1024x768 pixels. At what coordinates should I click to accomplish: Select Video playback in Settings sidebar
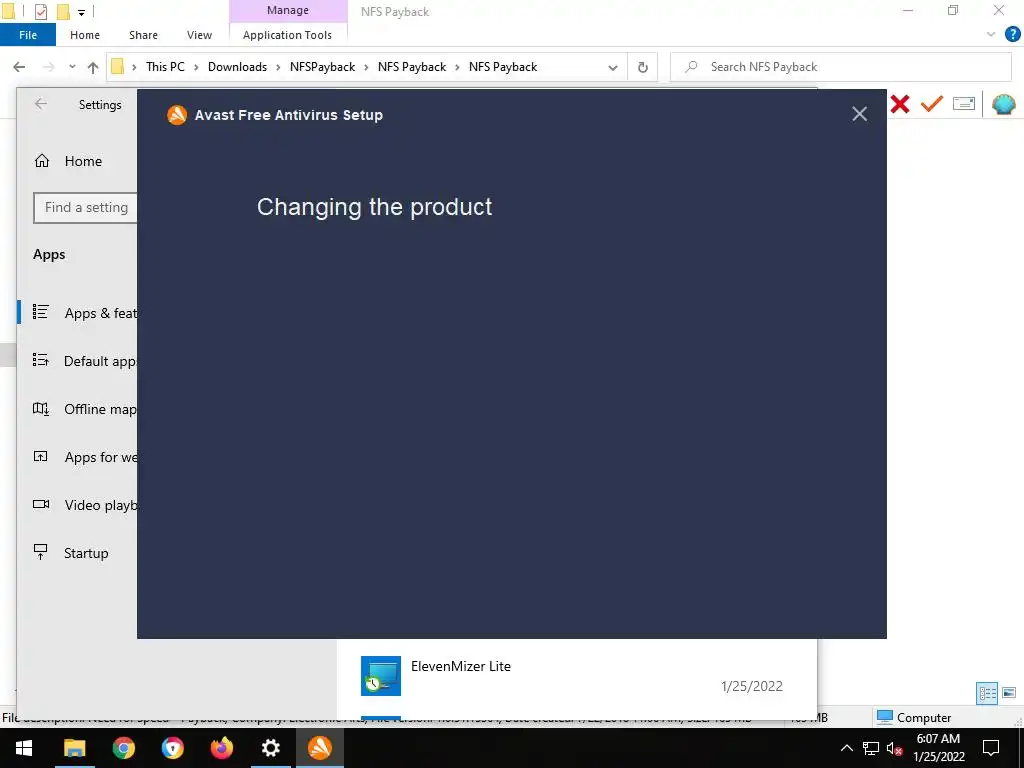pos(78,505)
